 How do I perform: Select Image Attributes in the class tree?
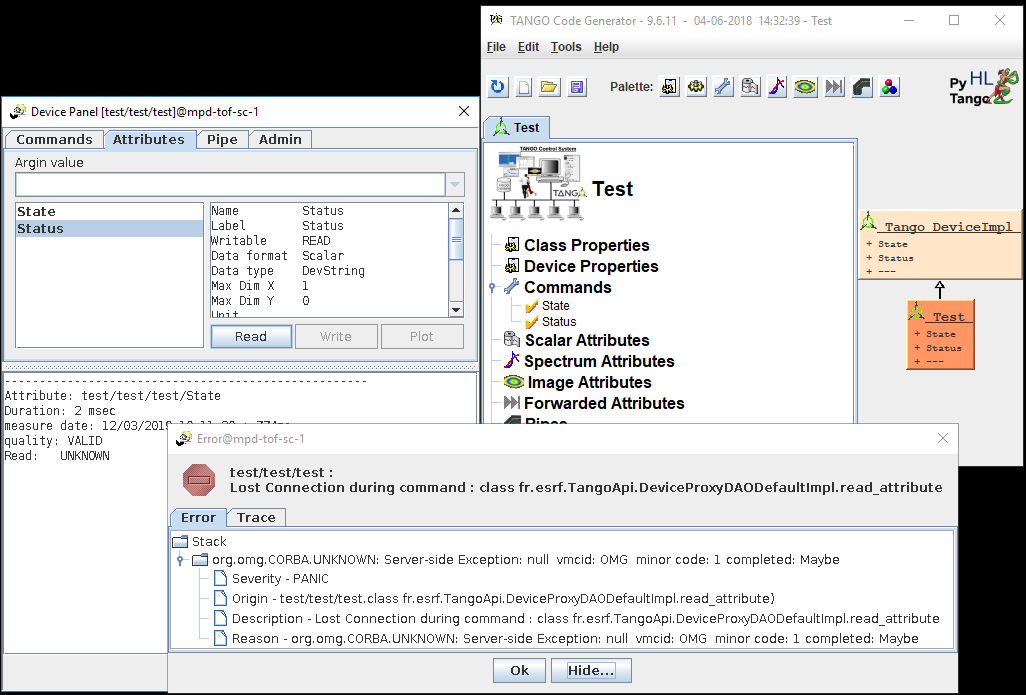(x=589, y=382)
